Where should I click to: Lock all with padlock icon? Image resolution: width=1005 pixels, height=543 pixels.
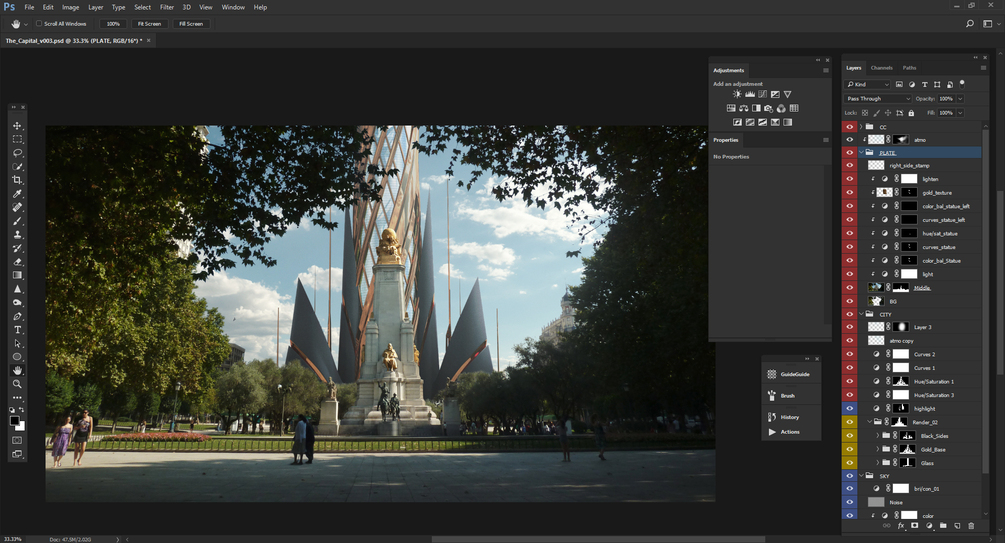(911, 113)
